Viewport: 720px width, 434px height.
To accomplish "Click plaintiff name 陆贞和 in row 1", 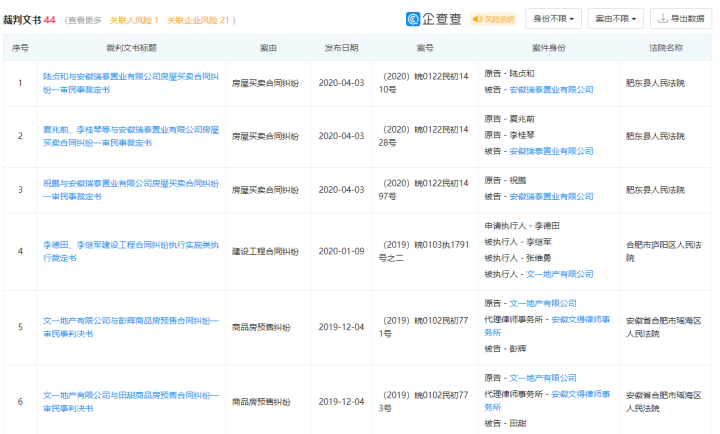I will pos(522,73).
